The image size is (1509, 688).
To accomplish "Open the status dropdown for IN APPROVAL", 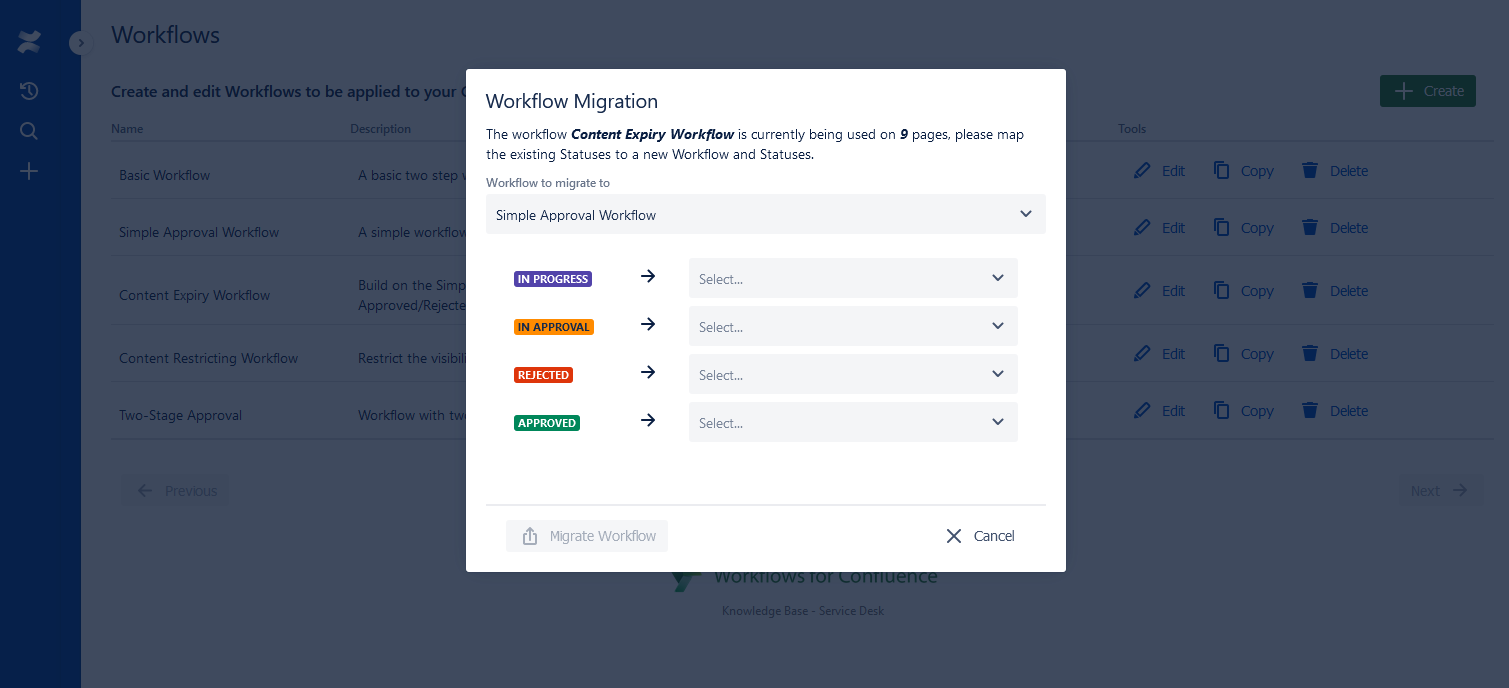I will (852, 327).
